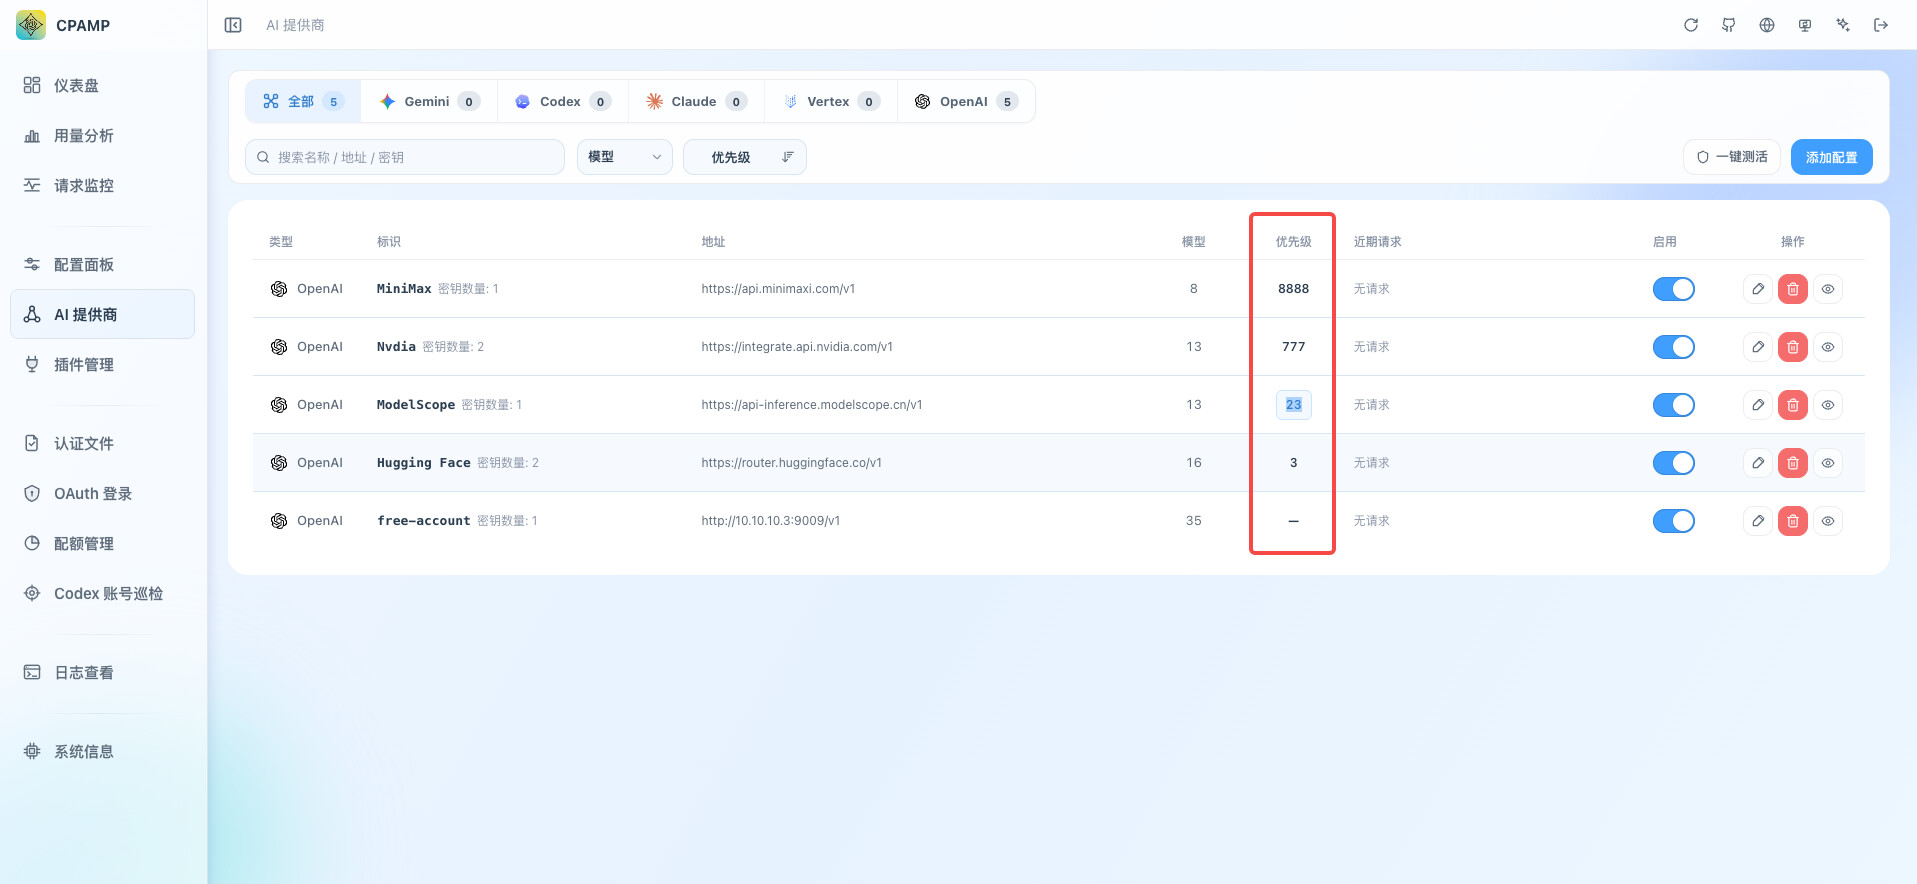Switch to the Claude tab

[697, 101]
